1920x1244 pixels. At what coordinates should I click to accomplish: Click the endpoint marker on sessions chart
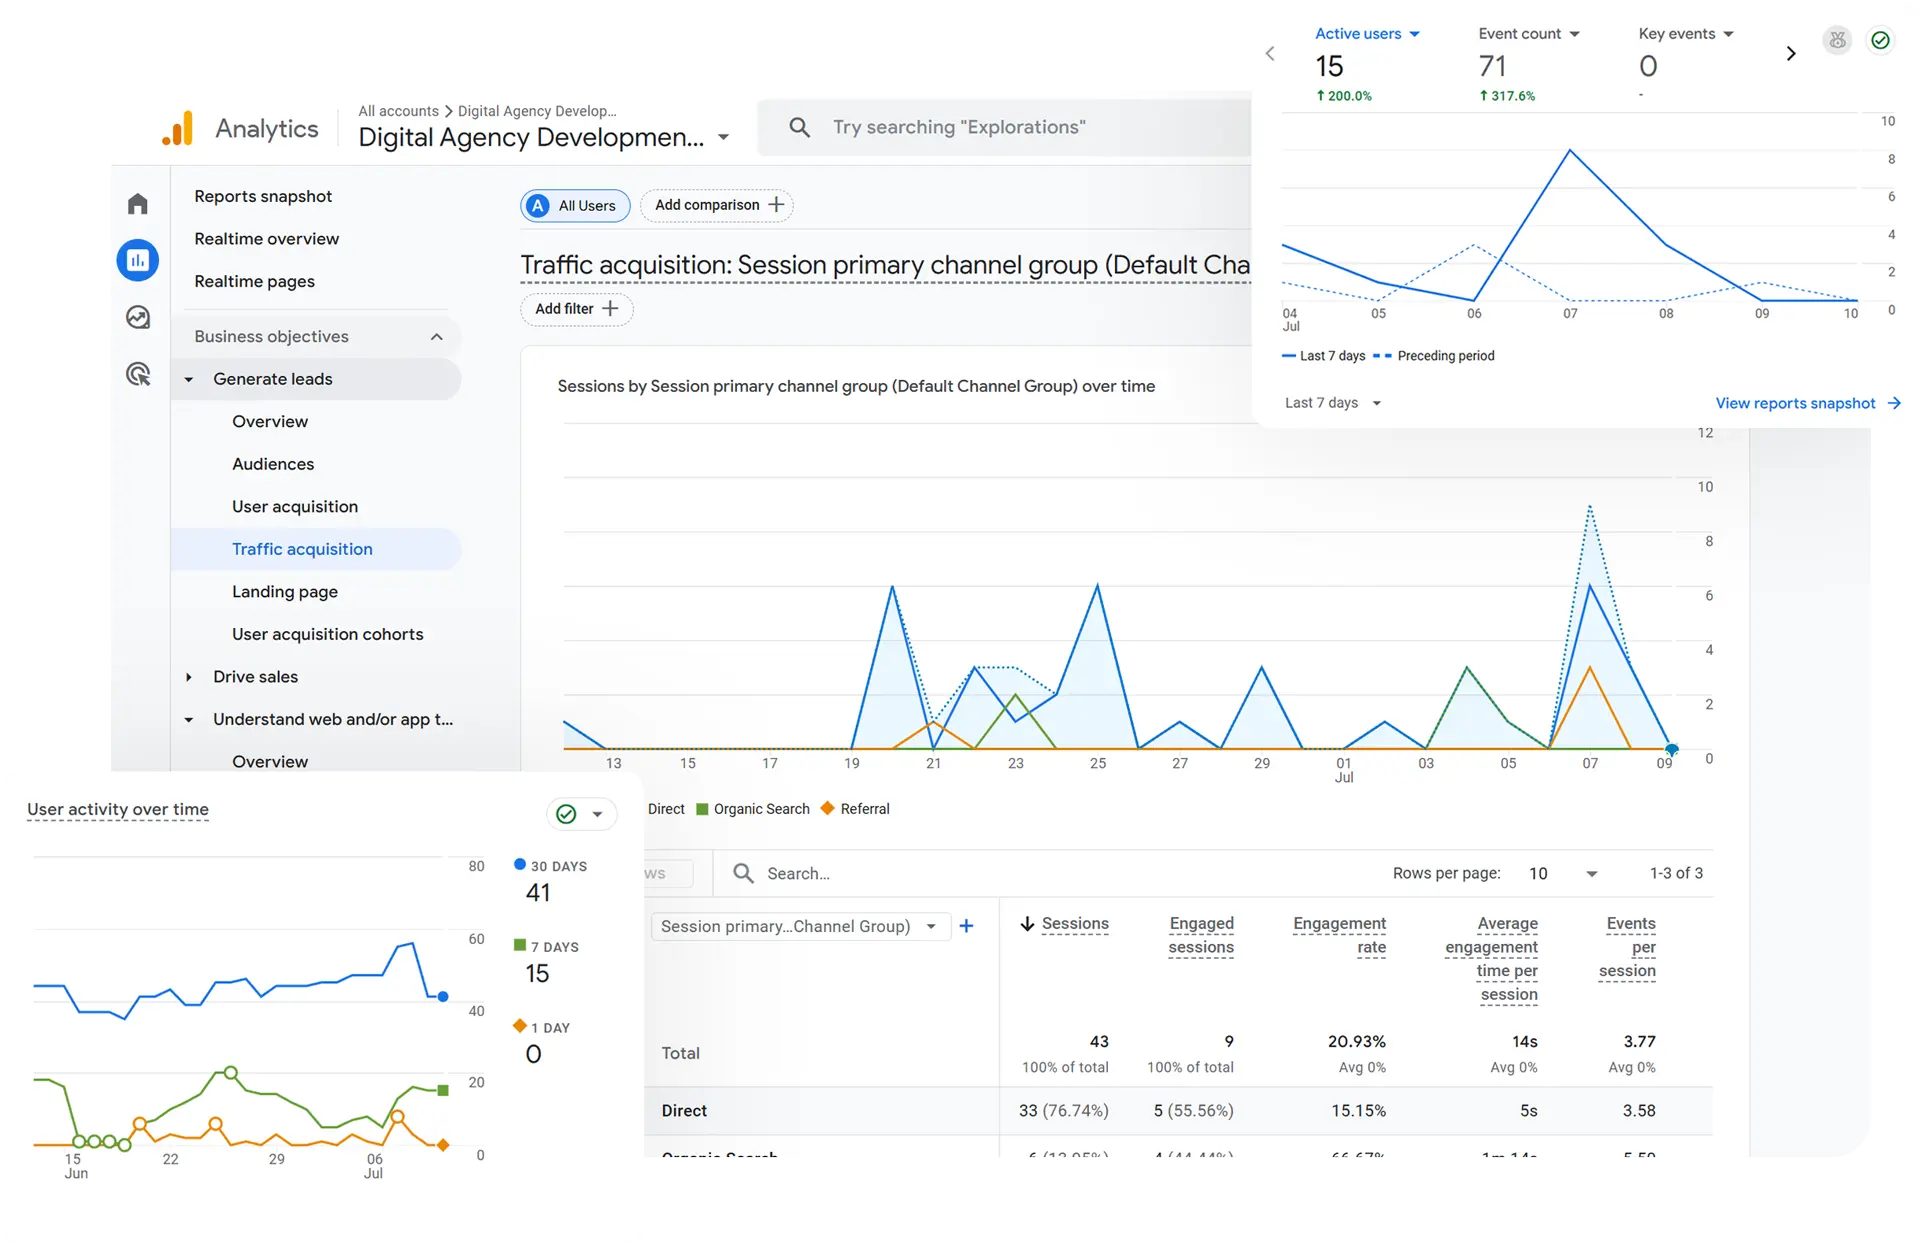(x=1671, y=748)
